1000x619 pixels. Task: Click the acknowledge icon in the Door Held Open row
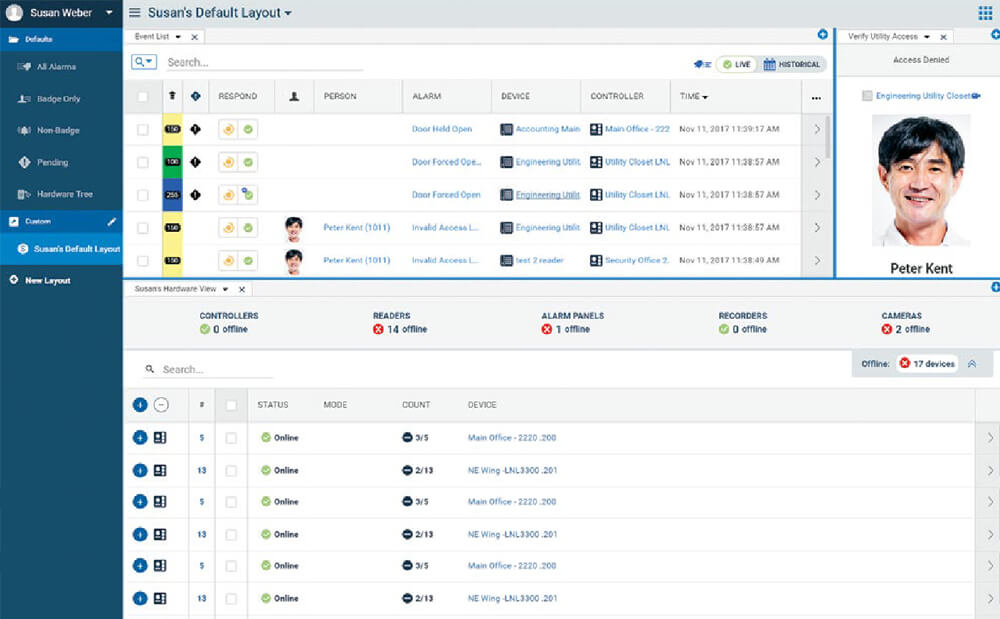click(247, 129)
